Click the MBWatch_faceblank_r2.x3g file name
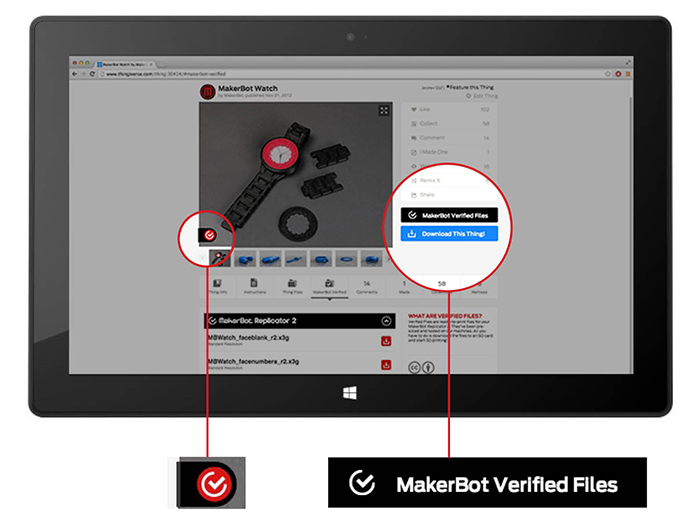Viewport: 700px width, 528px height. point(249,338)
